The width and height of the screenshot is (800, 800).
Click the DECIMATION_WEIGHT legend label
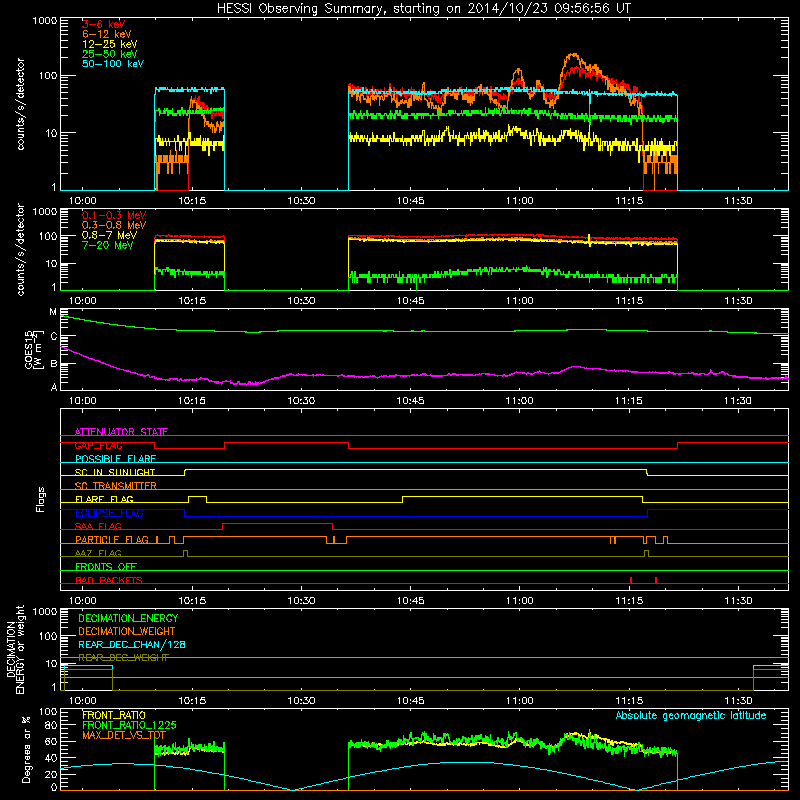127,632
